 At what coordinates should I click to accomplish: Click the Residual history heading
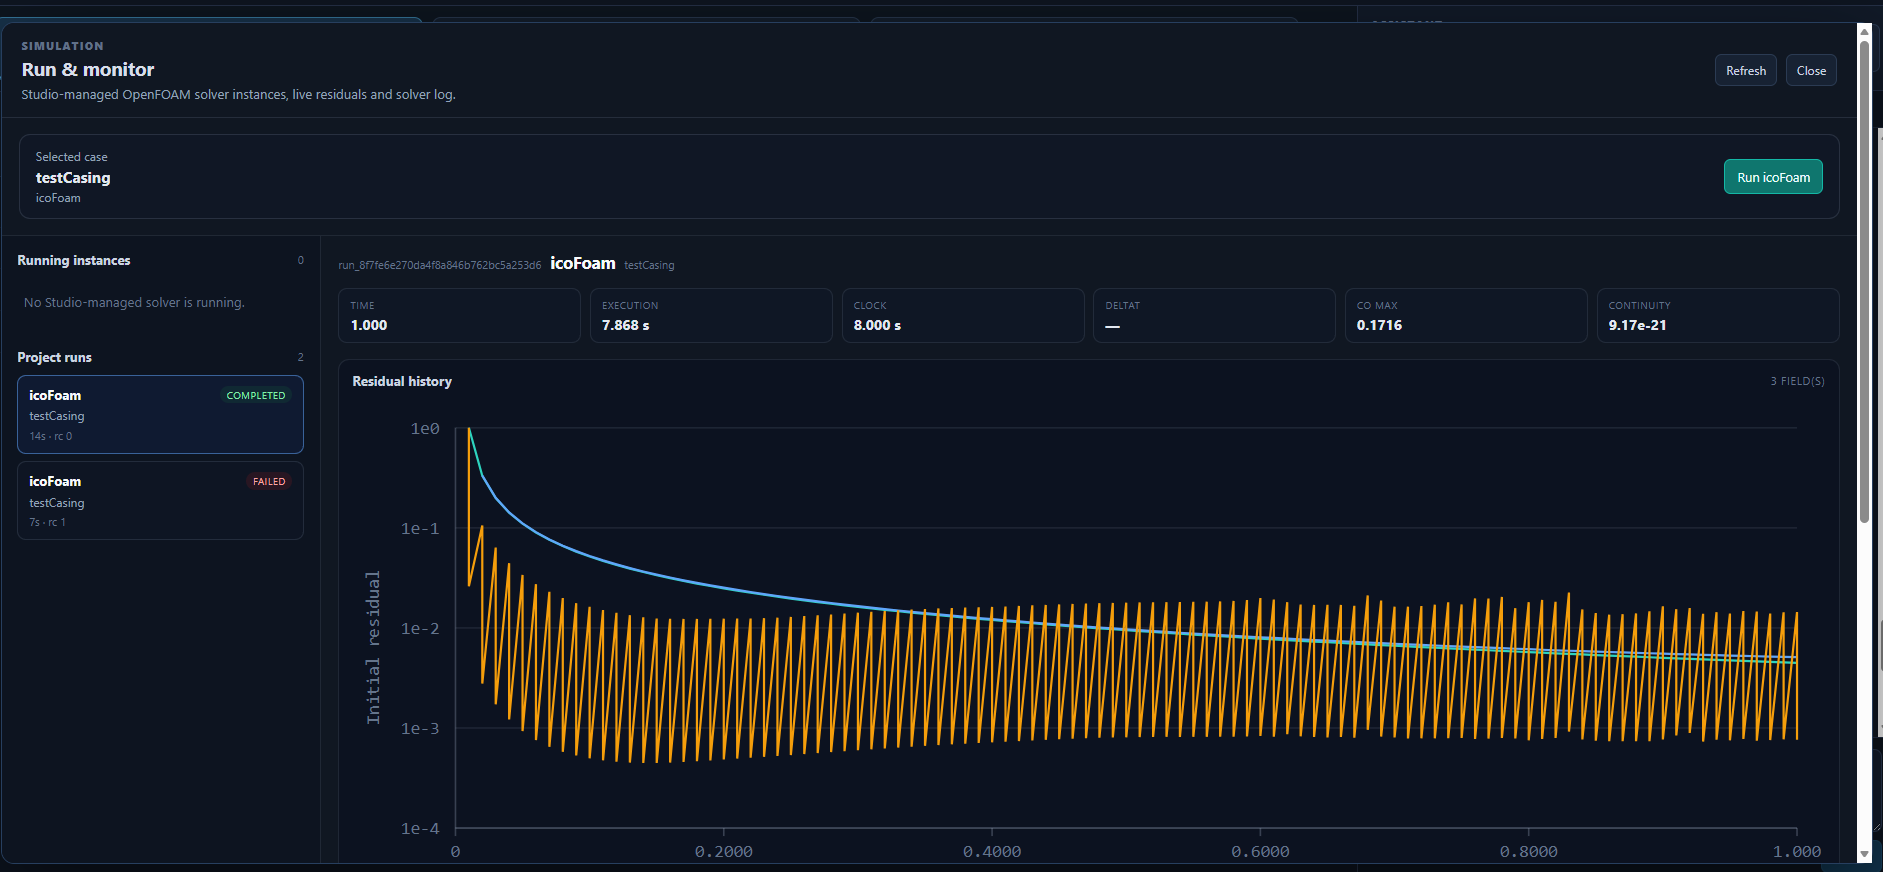tap(402, 381)
